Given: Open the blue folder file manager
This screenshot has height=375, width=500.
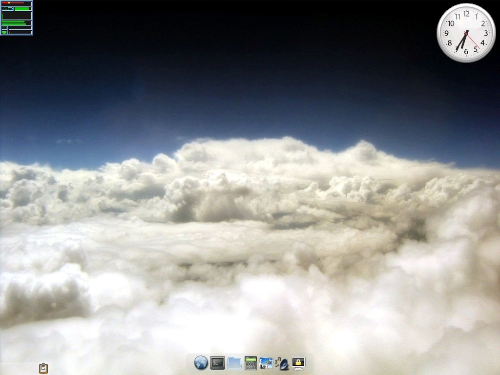Looking at the screenshot, I should tap(234, 363).
